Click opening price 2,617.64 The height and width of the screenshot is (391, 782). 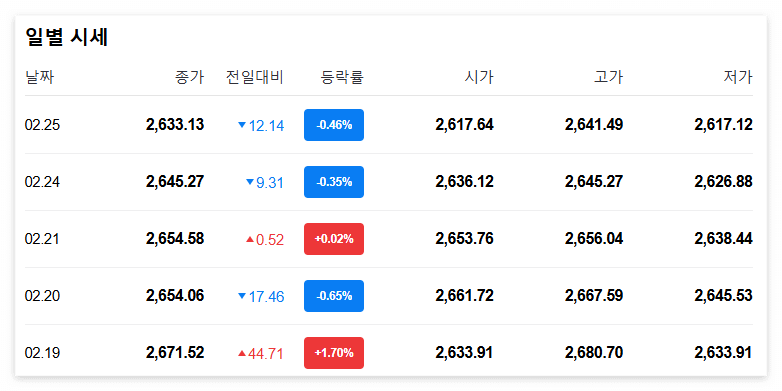(464, 125)
